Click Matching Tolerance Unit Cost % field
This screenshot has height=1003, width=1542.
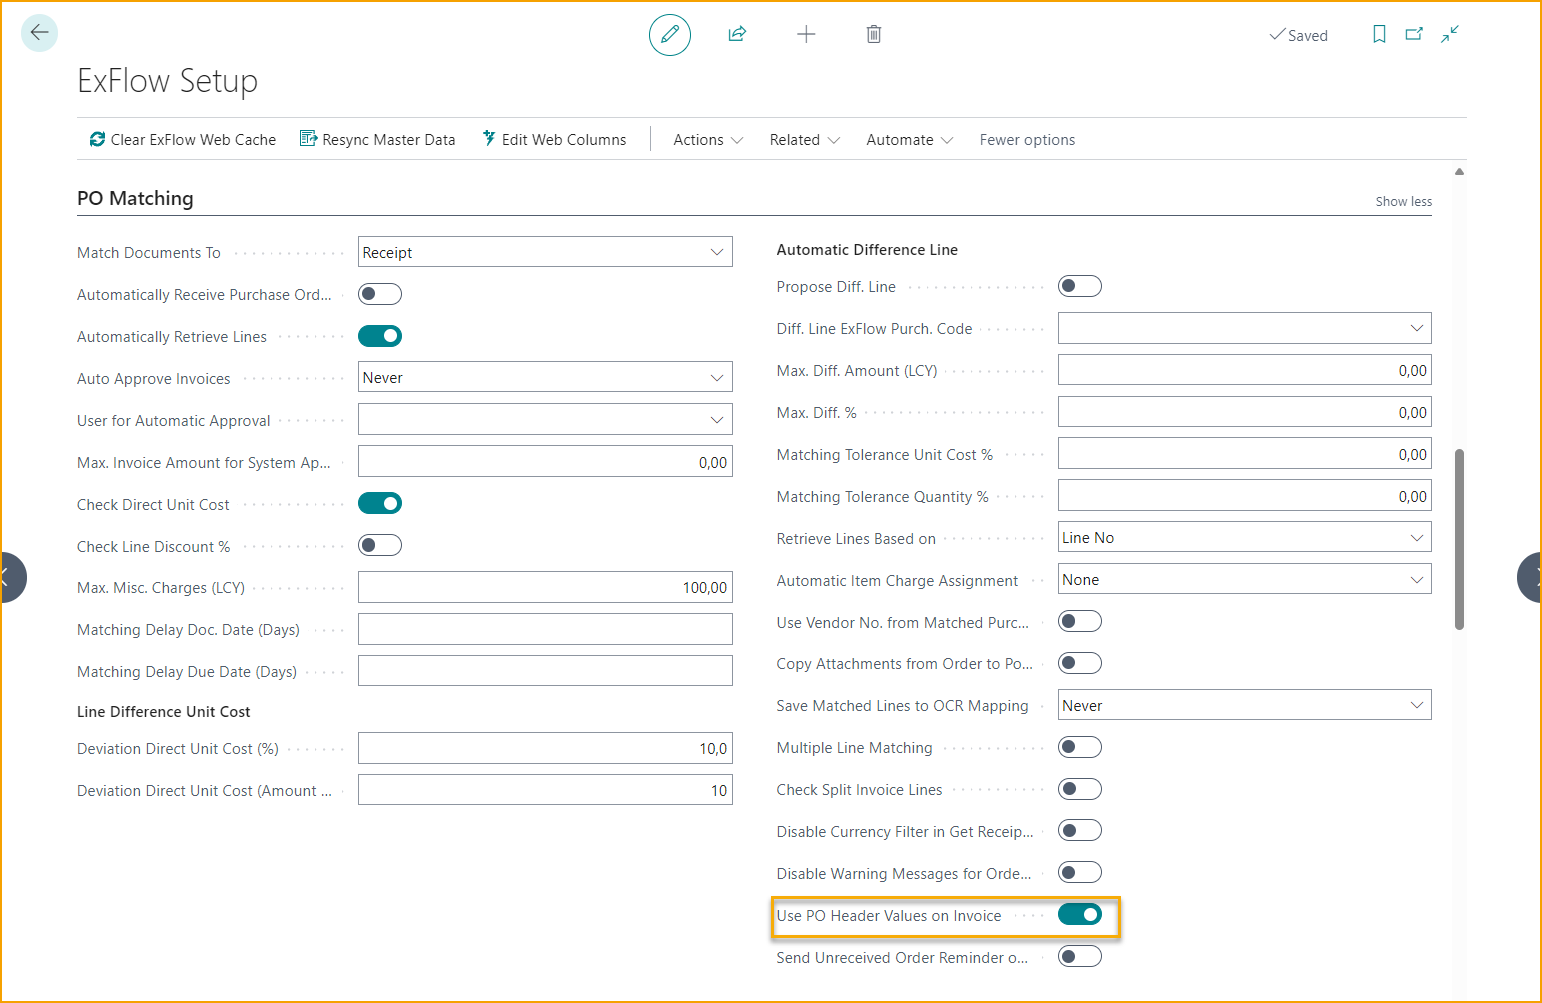(1245, 454)
